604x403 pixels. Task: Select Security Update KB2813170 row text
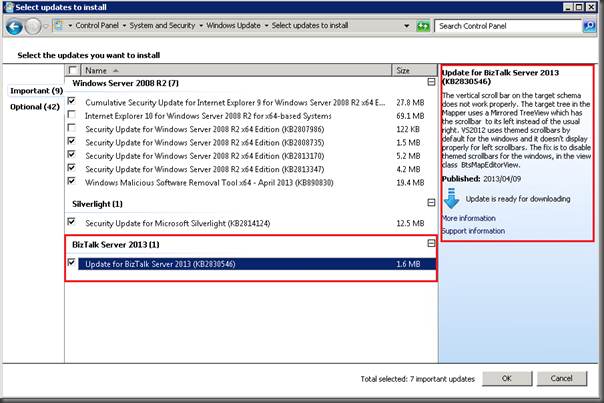pos(205,156)
